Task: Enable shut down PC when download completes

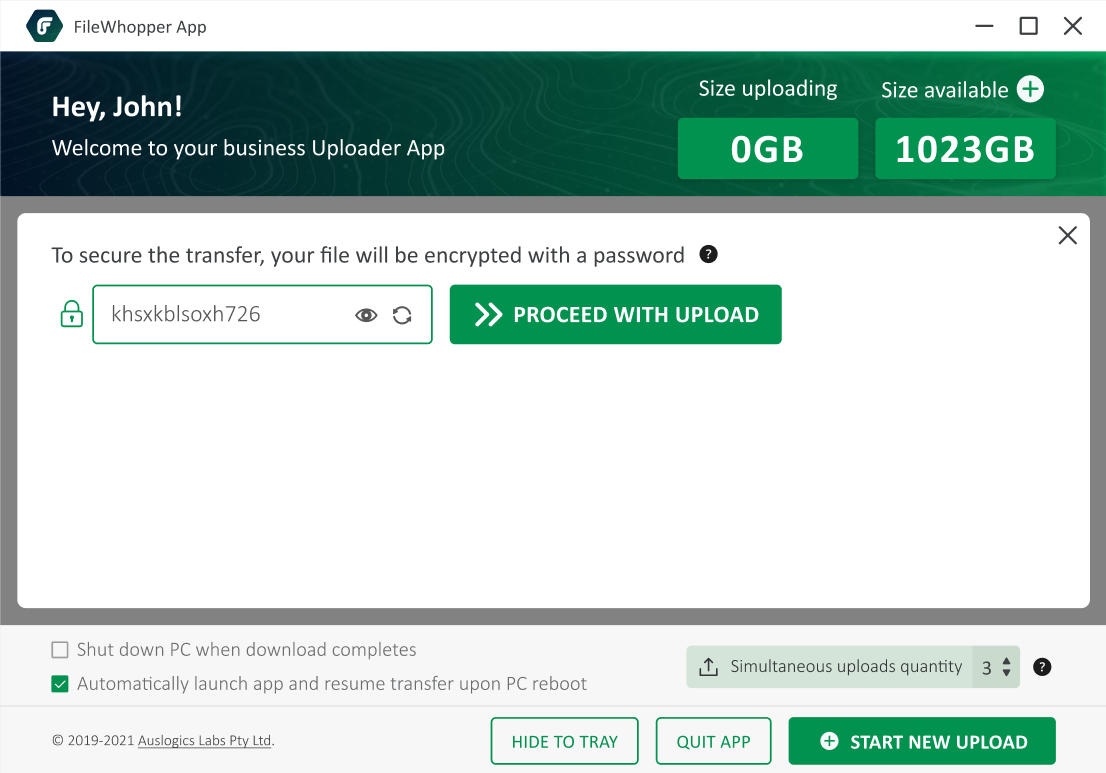Action: pos(60,650)
